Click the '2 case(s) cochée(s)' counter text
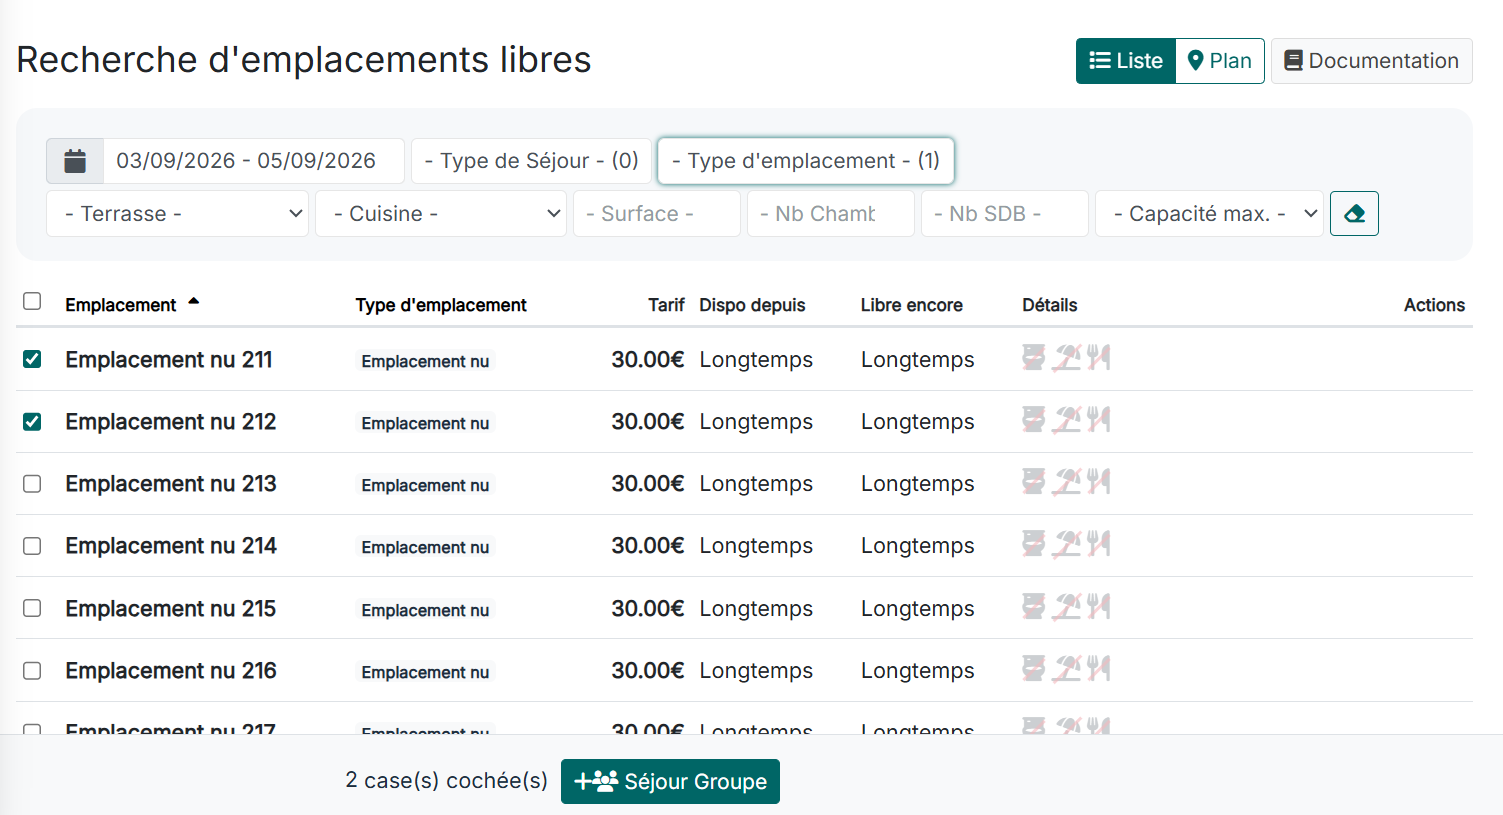The image size is (1503, 815). [446, 781]
